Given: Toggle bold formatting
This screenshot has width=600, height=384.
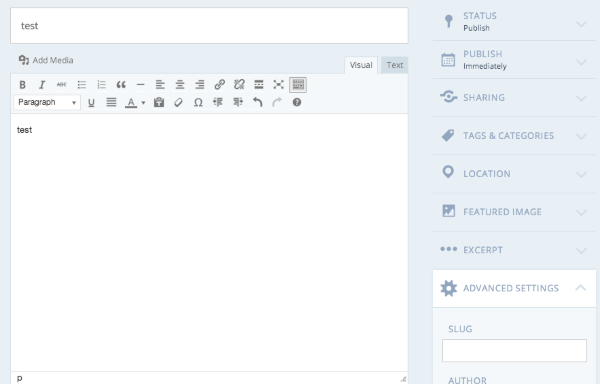Looking at the screenshot, I should [x=23, y=85].
